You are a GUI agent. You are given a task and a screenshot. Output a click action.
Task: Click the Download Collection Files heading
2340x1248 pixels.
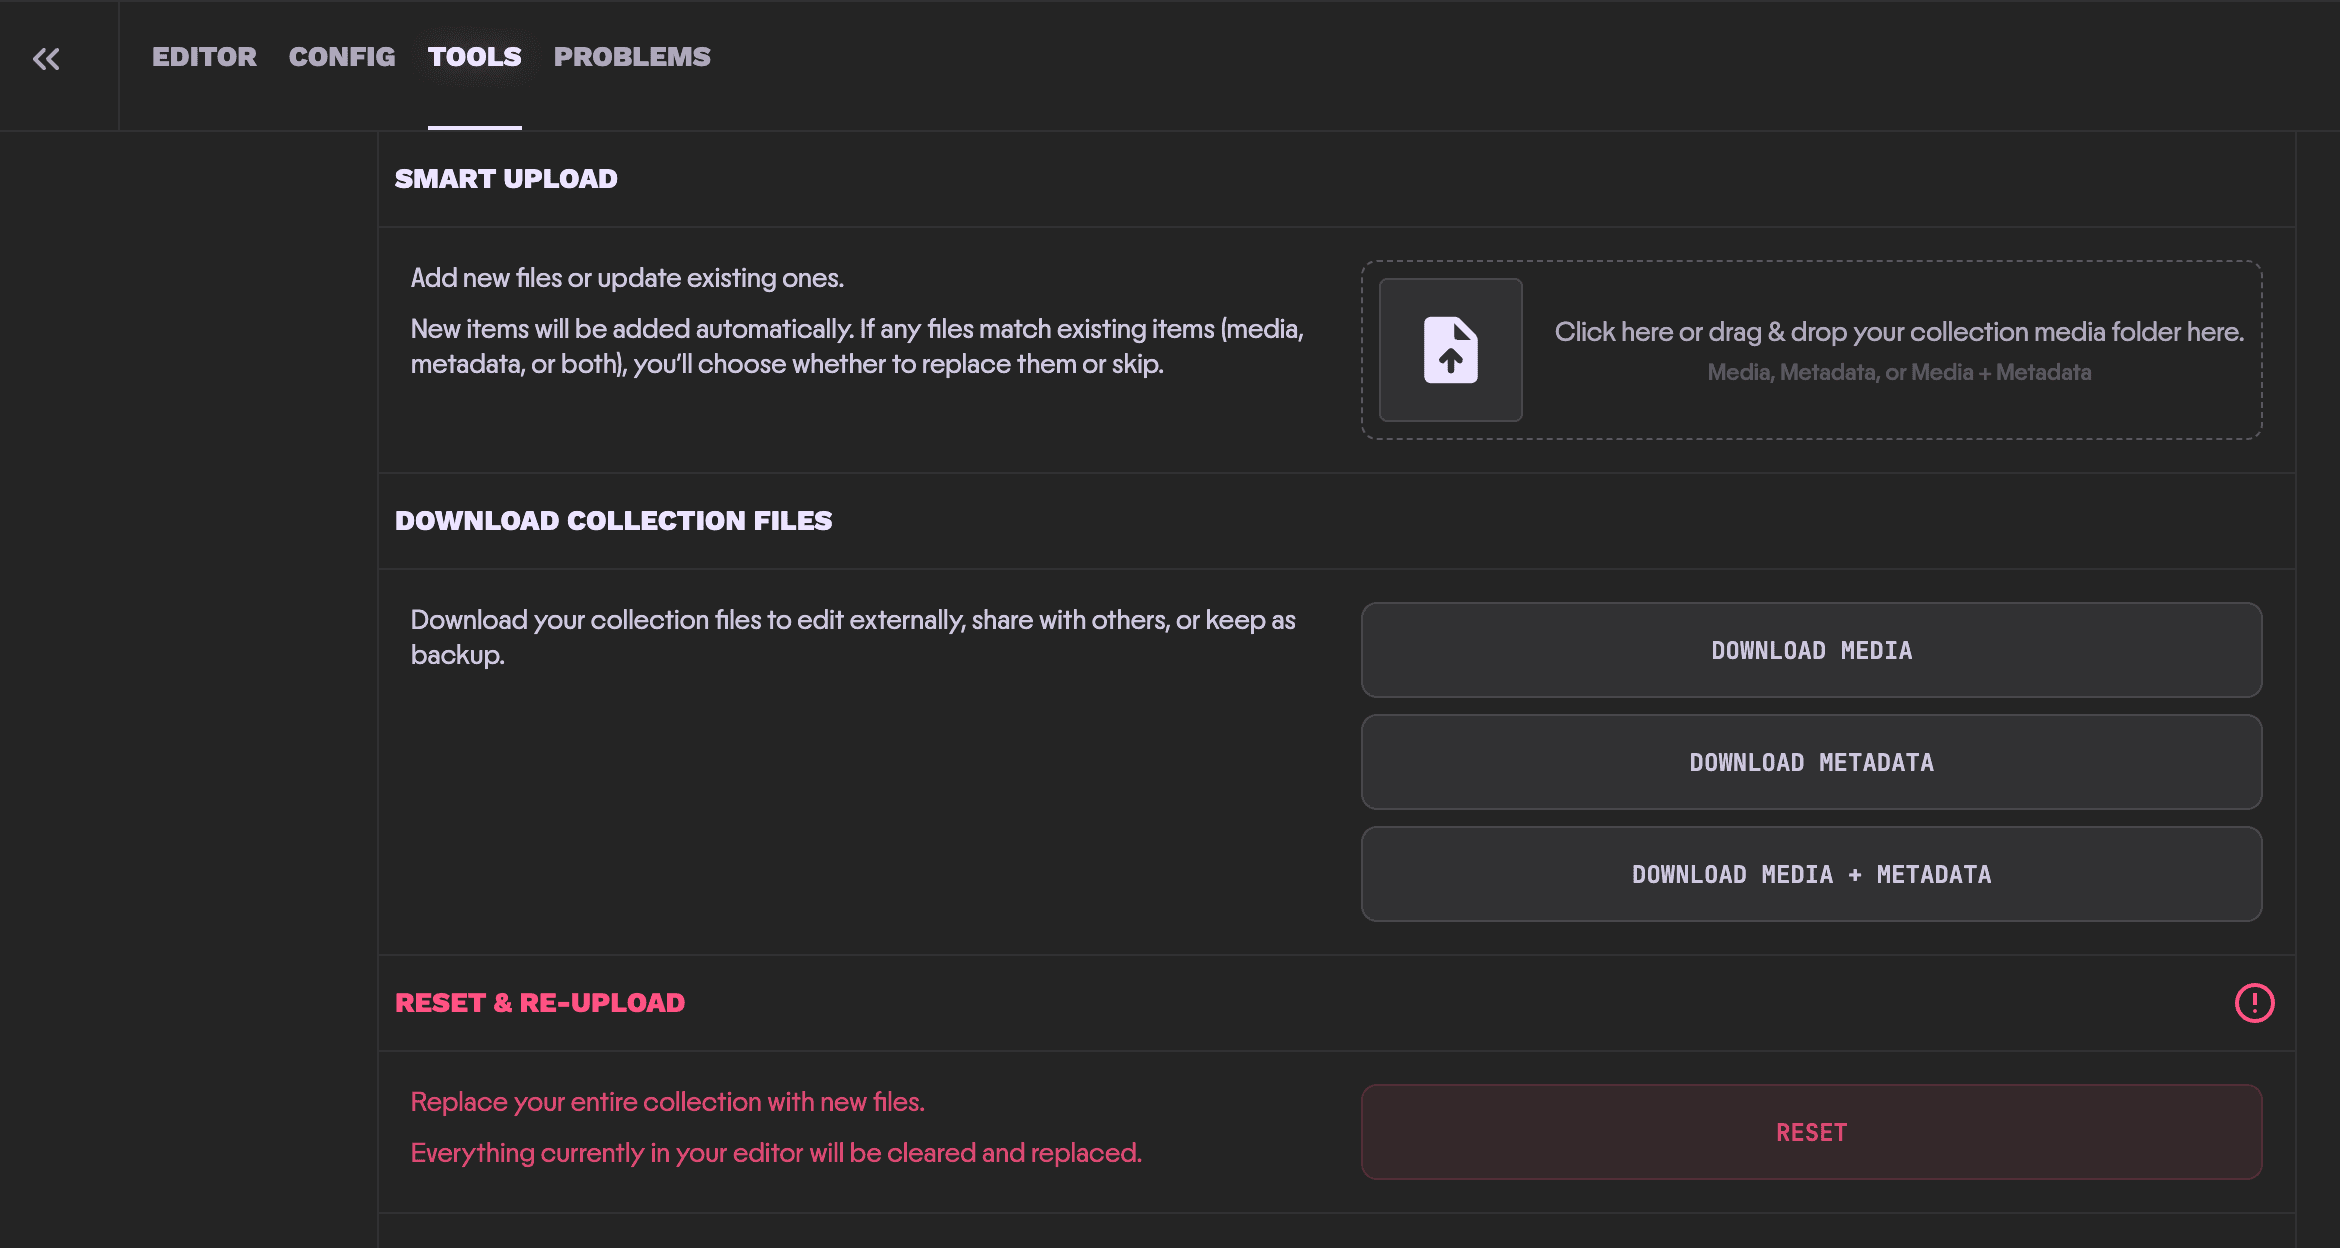point(613,520)
